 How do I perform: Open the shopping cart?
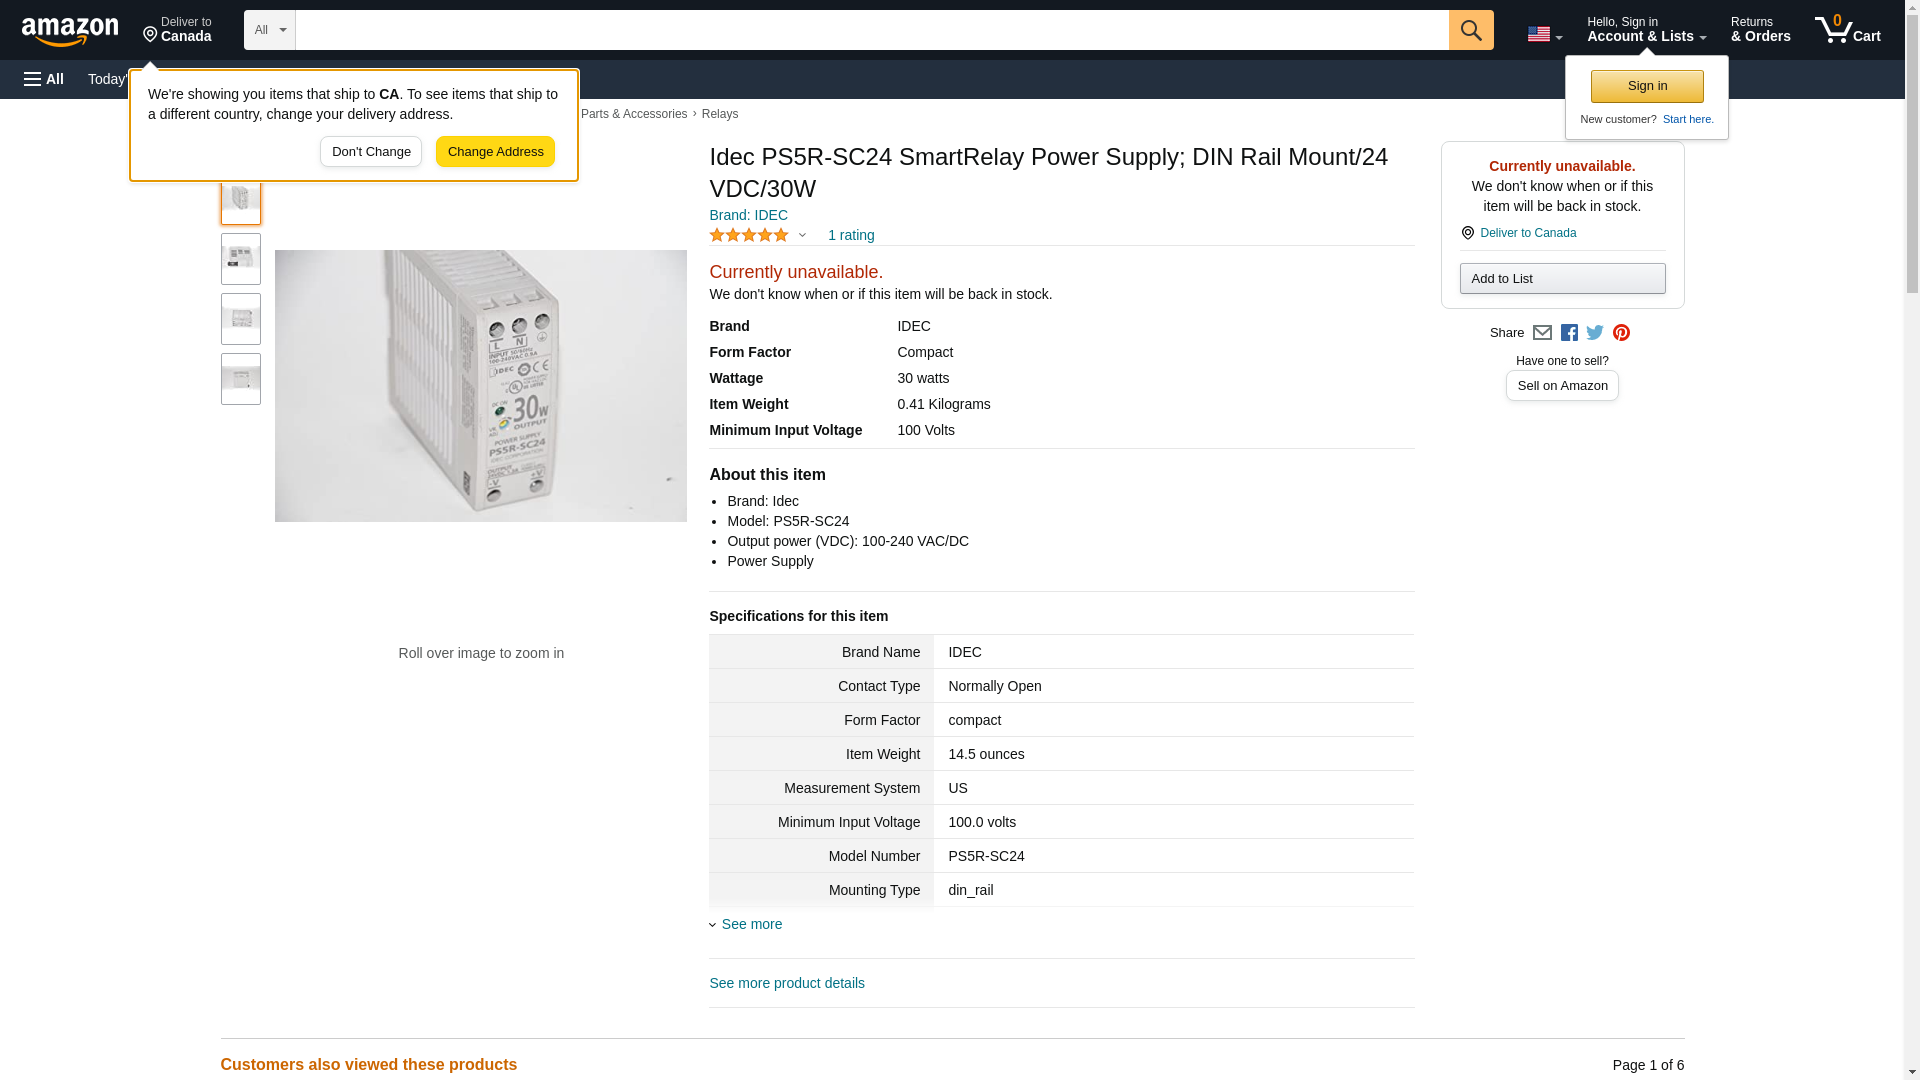click(x=1847, y=30)
